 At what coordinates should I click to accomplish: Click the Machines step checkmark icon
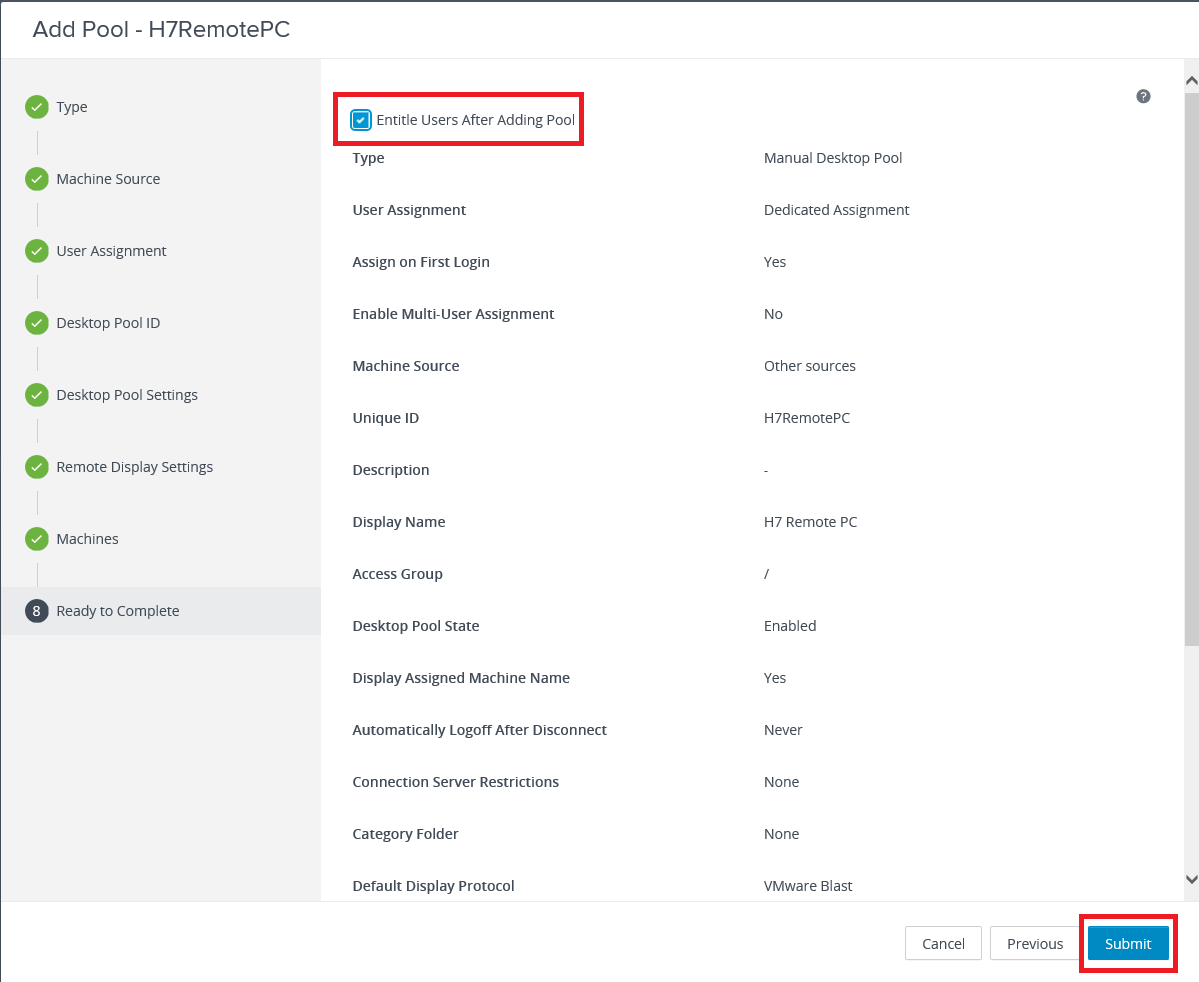tap(37, 539)
